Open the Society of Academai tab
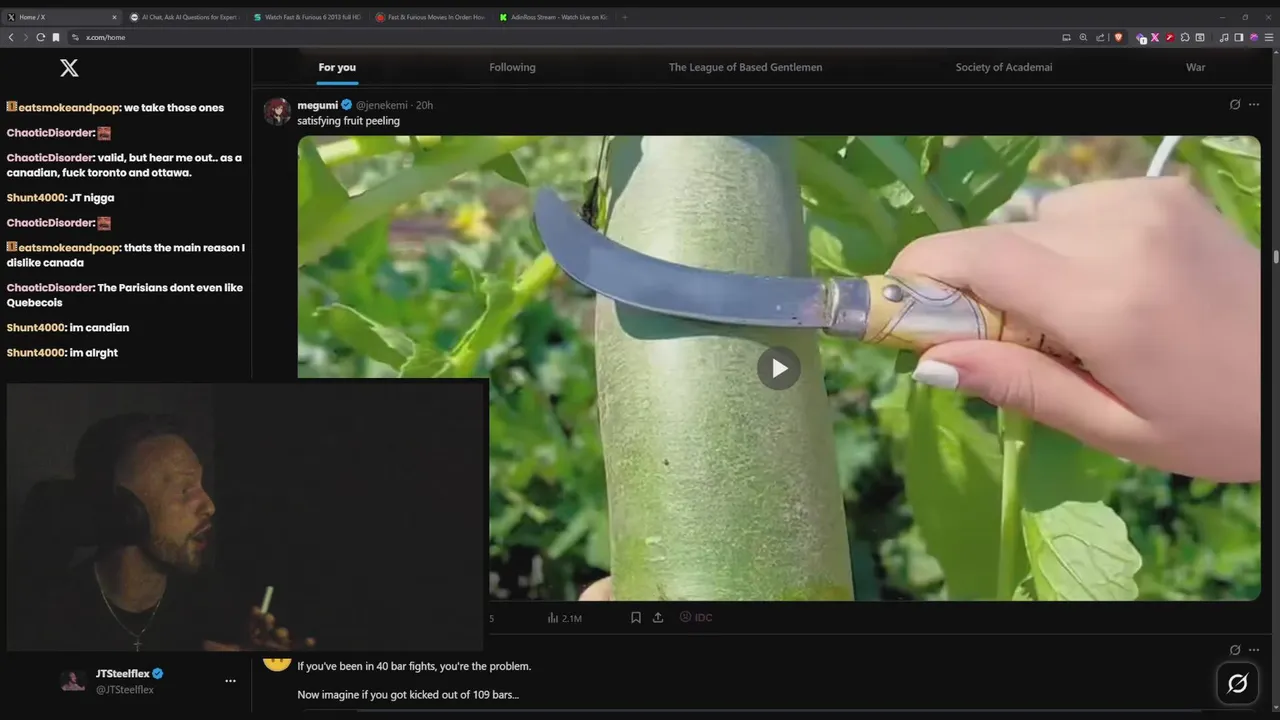The width and height of the screenshot is (1280, 720). pos(1004,67)
